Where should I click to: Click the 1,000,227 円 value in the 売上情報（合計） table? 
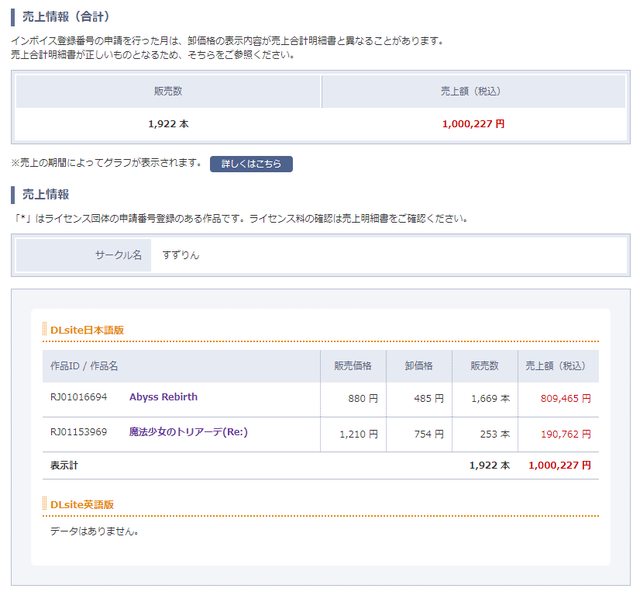click(x=473, y=124)
